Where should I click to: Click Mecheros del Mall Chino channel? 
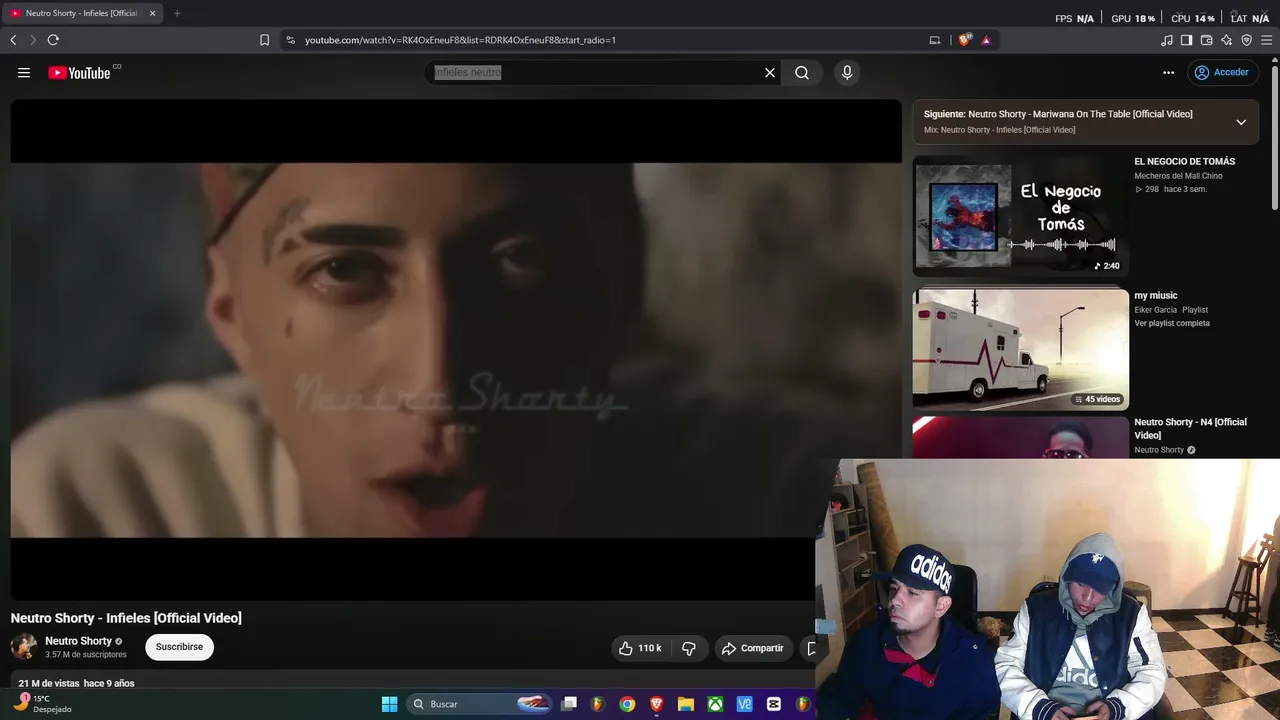1178,176
